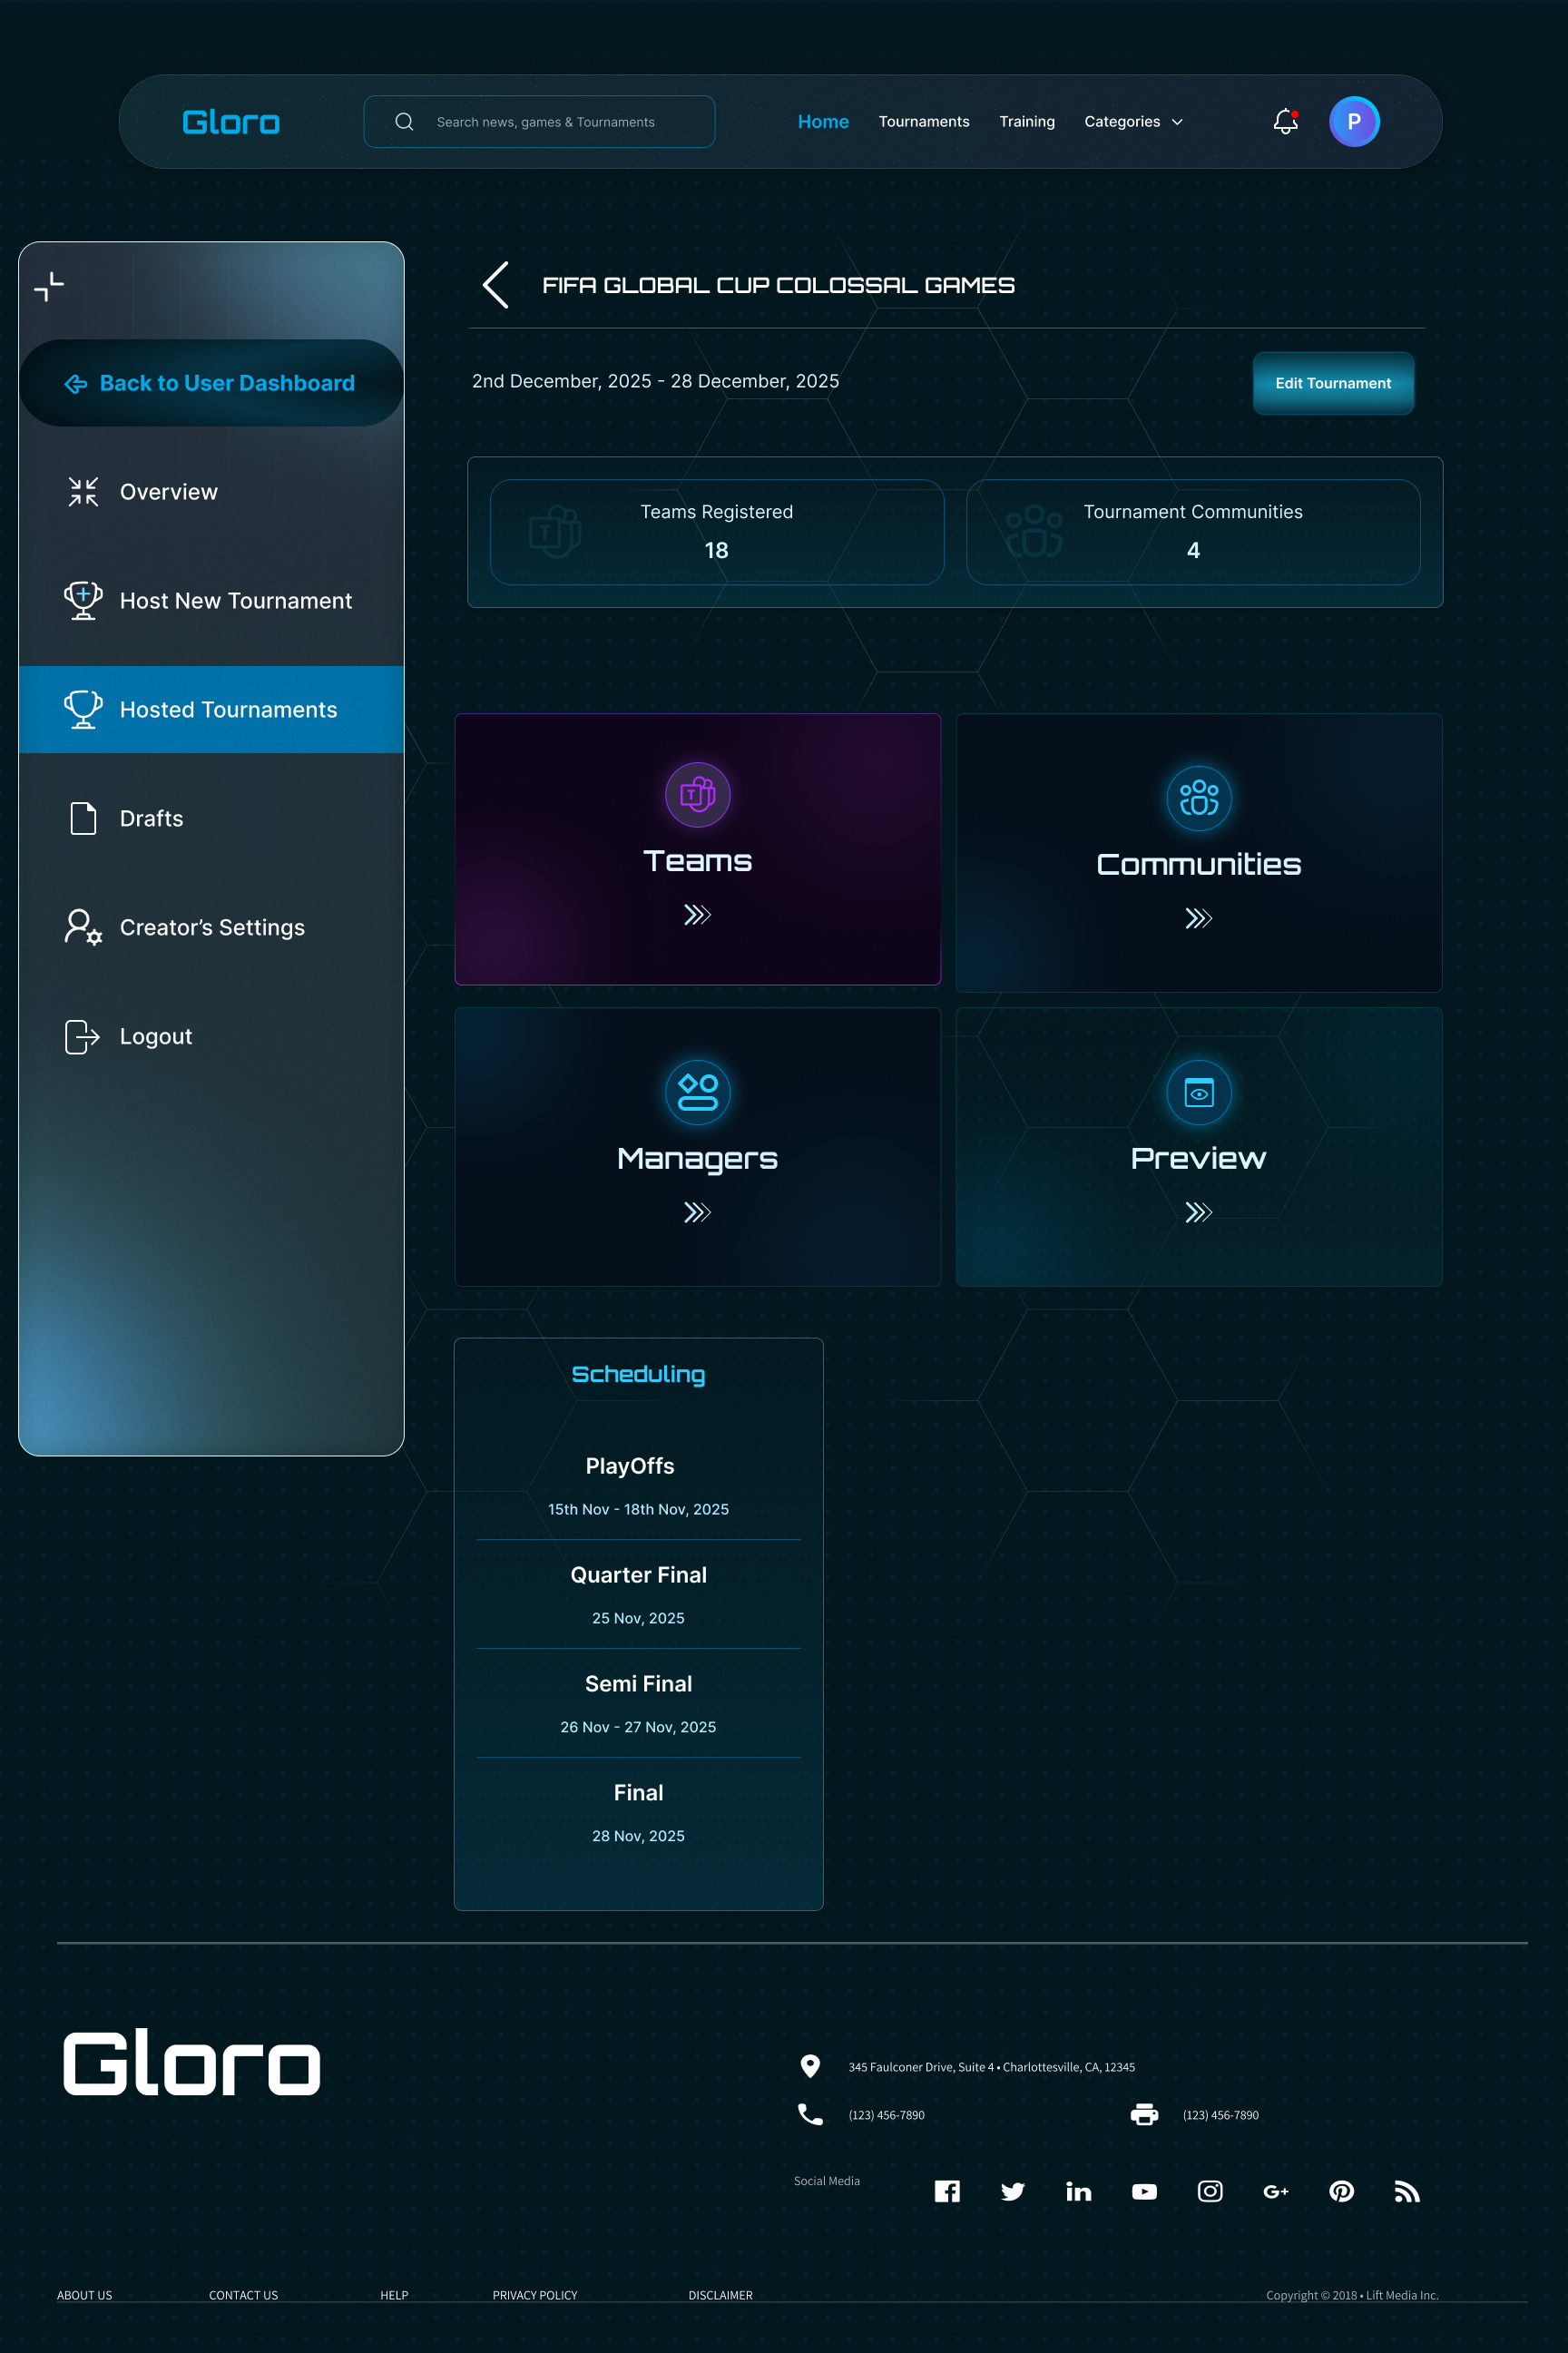1568x2353 pixels.
Task: Go to the Home nav item
Action: 823,122
